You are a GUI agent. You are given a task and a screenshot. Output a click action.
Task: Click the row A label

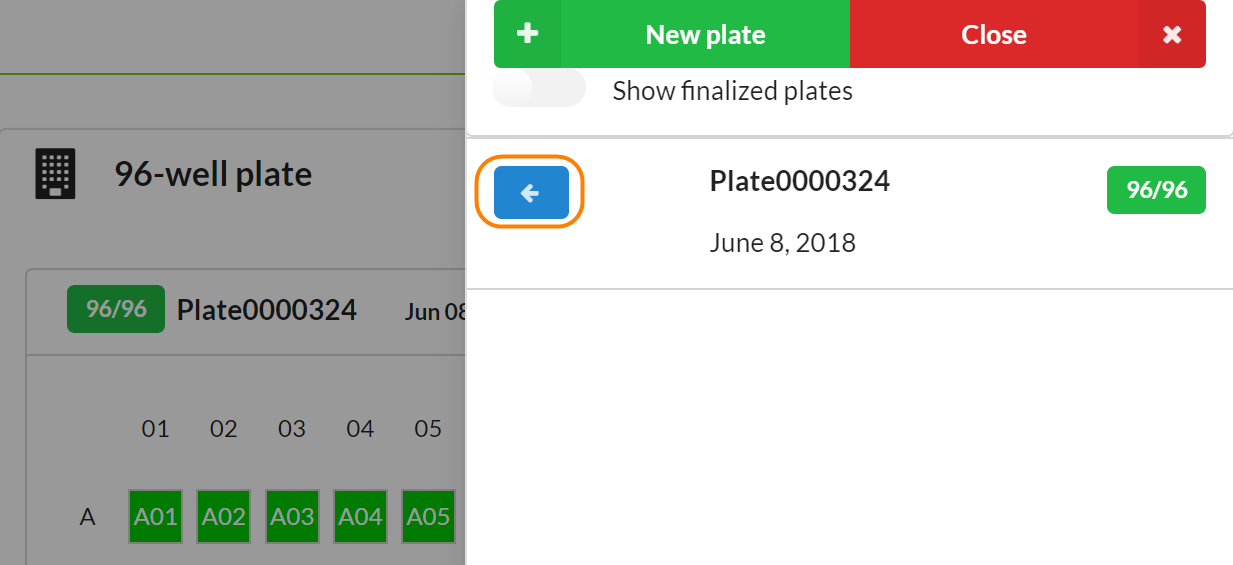[88, 517]
